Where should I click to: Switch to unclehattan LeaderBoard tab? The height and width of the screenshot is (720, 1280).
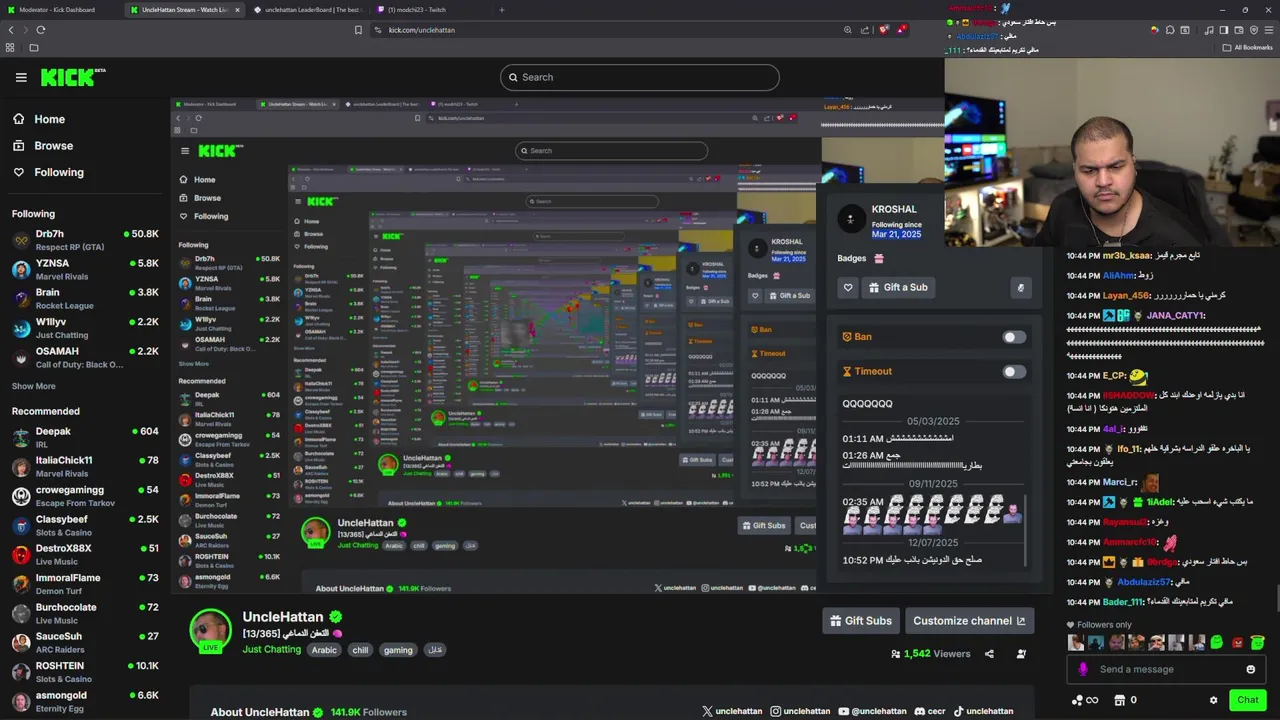click(x=308, y=10)
